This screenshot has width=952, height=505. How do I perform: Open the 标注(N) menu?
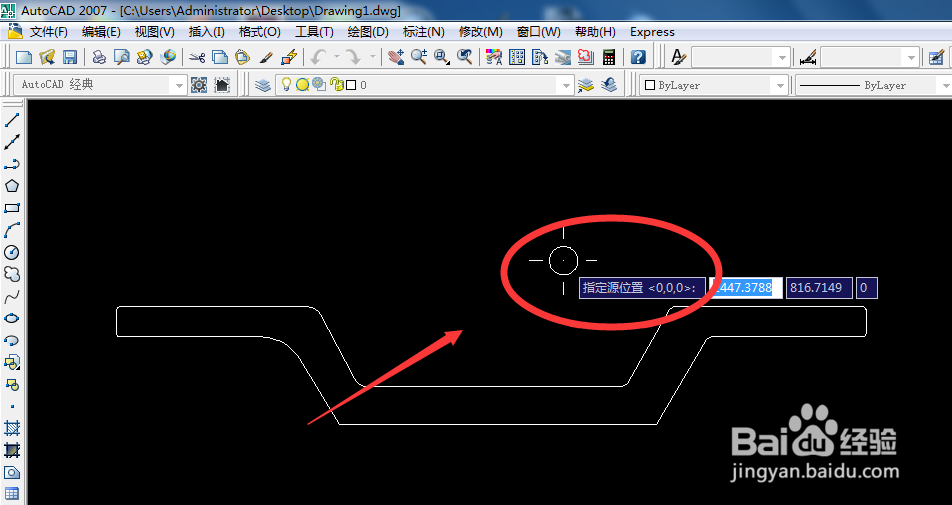coord(423,32)
